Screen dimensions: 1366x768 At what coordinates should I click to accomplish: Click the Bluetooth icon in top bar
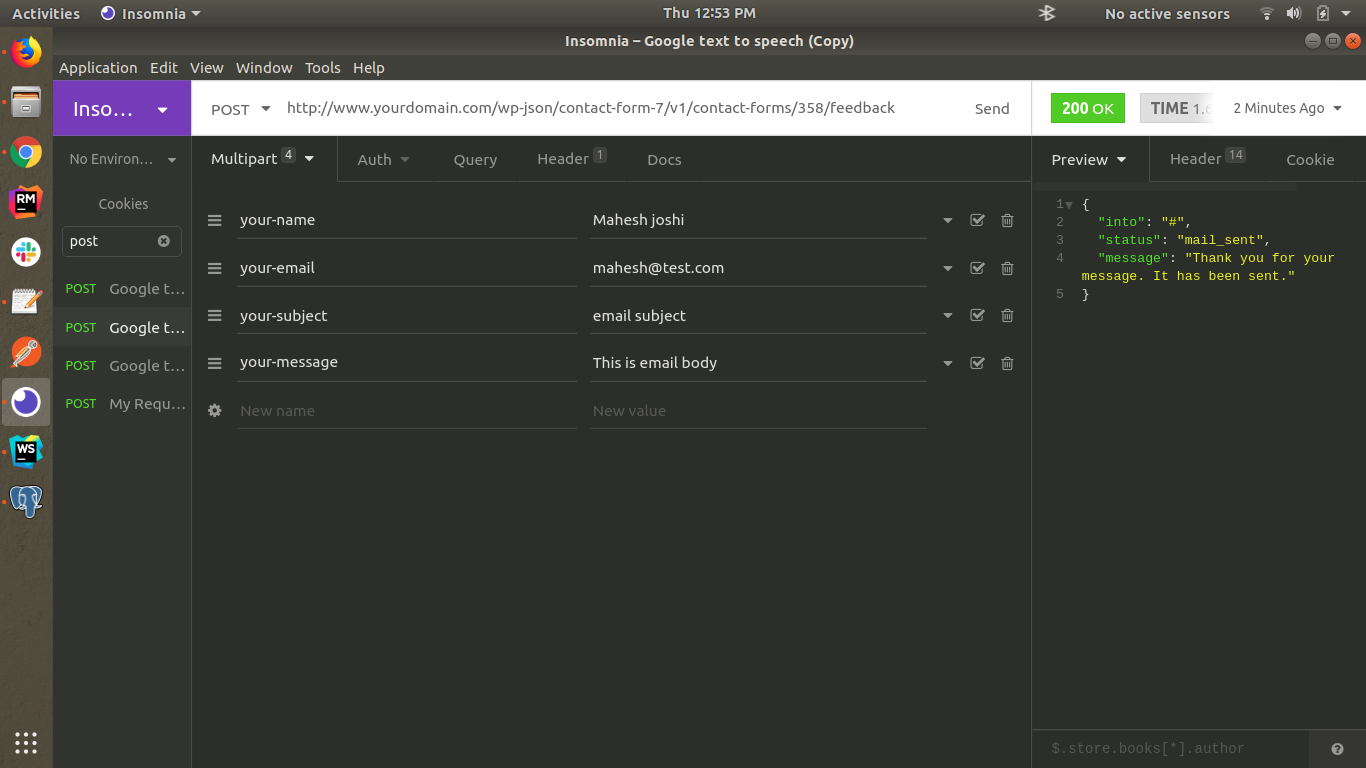(1047, 13)
